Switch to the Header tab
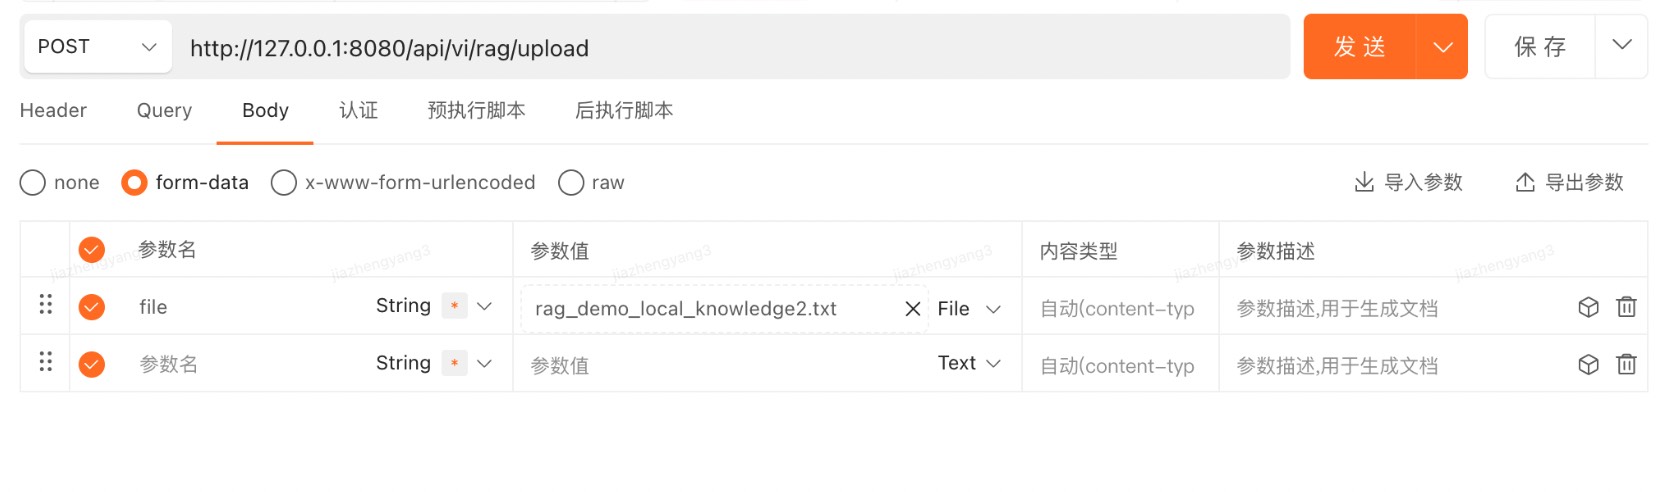The height and width of the screenshot is (492, 1660). click(53, 110)
